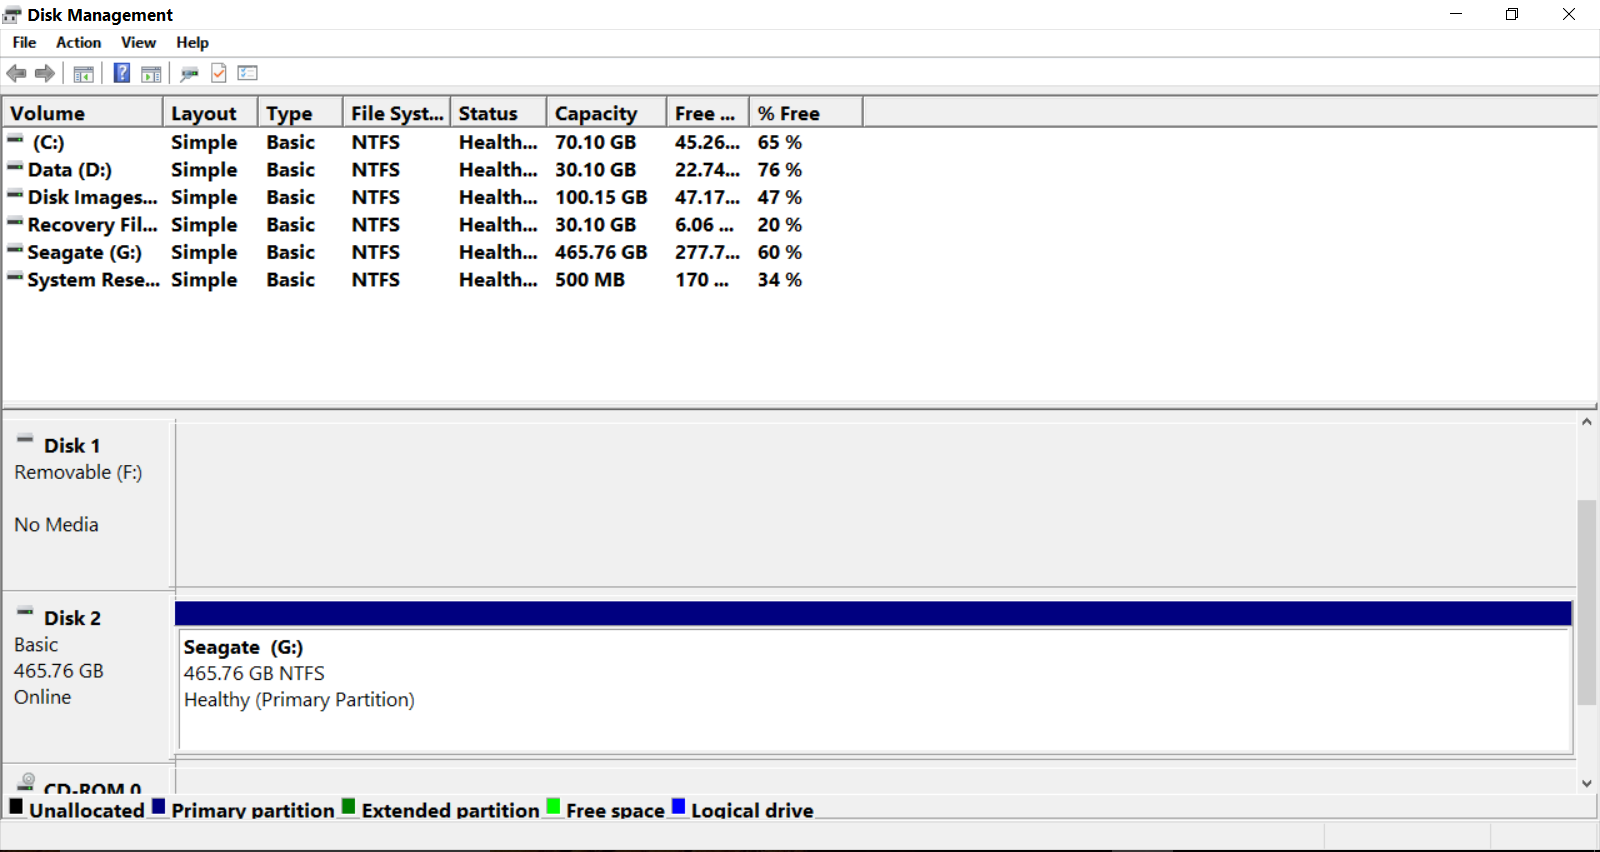Click the Forward arrow in the toolbar
This screenshot has width=1600, height=852.
pyautogui.click(x=45, y=73)
